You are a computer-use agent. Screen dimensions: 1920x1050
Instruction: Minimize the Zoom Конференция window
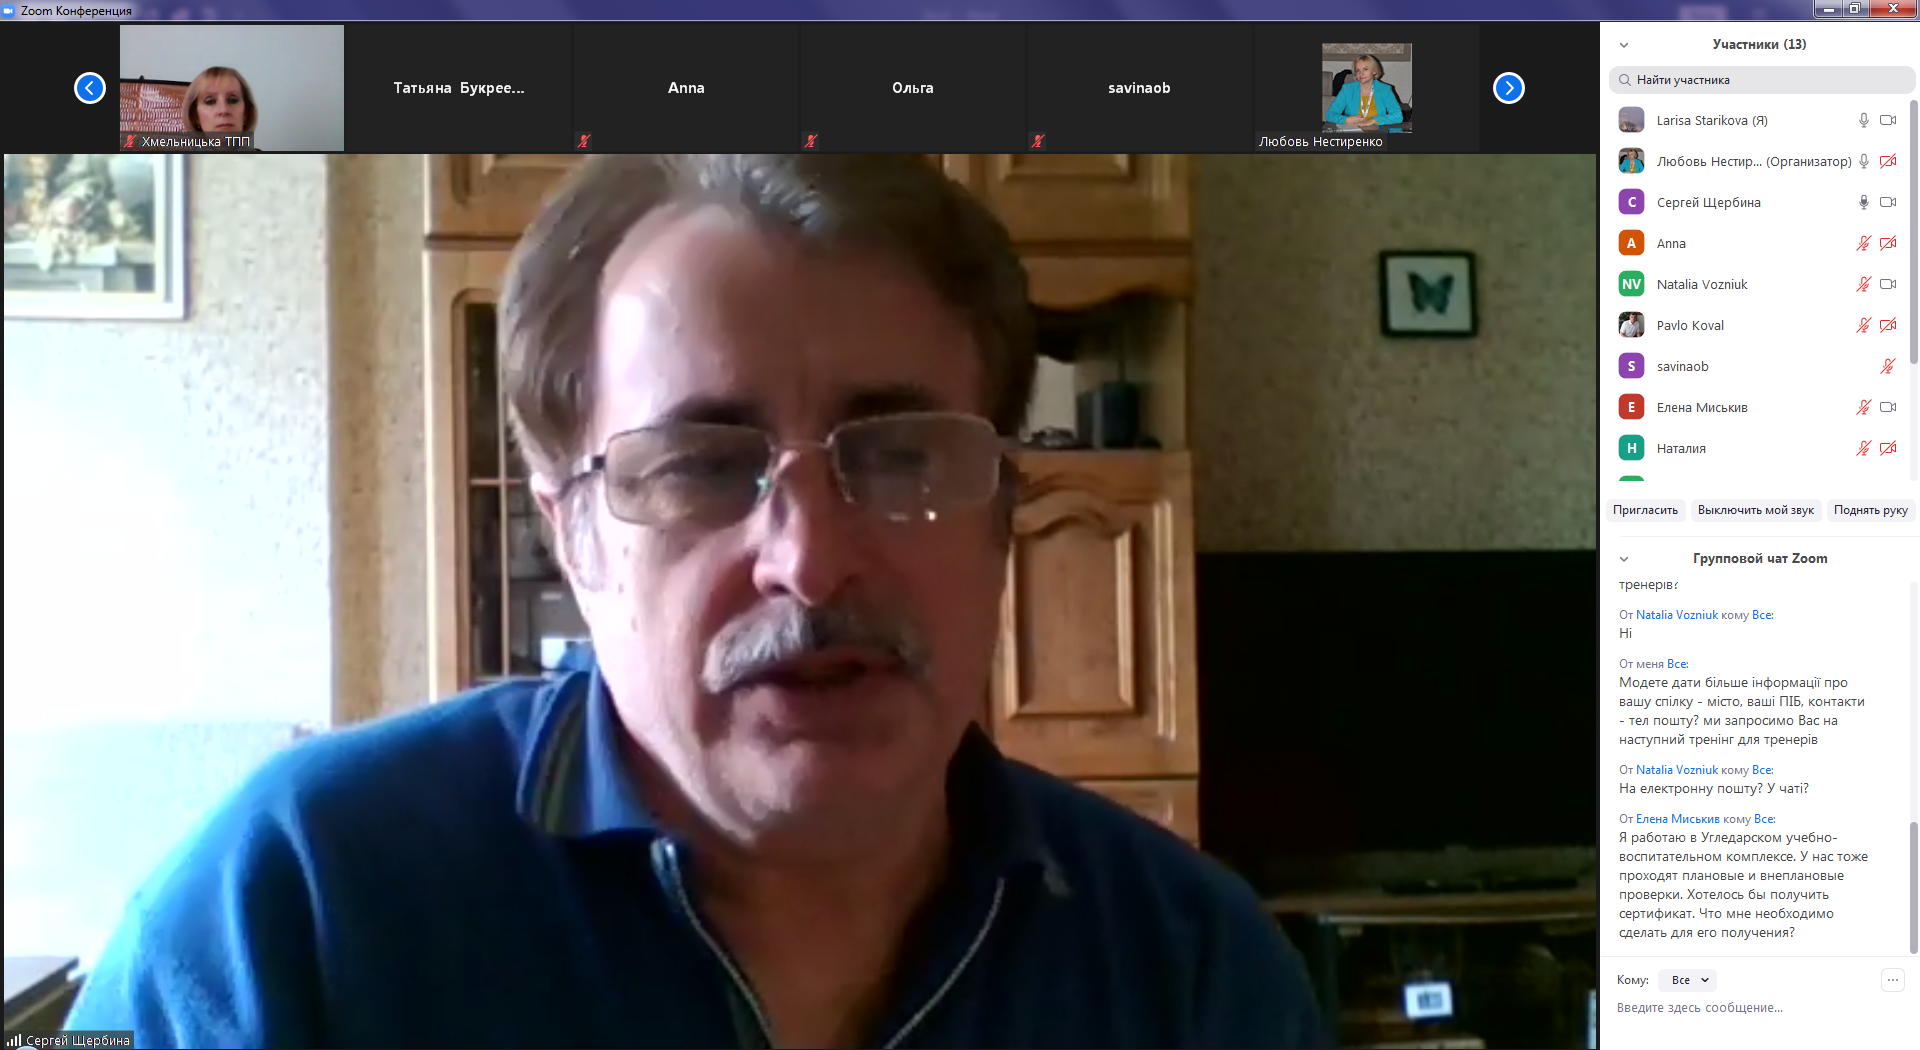pos(1829,9)
